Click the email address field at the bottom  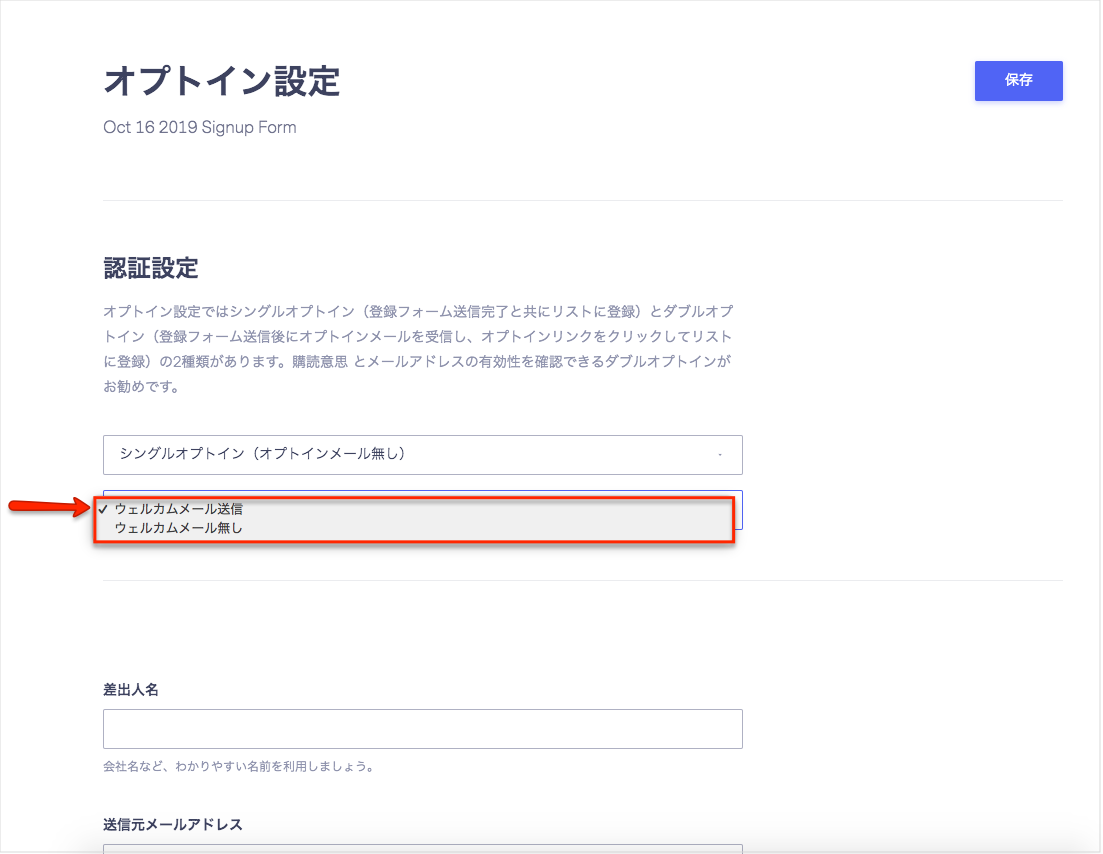tap(422, 848)
